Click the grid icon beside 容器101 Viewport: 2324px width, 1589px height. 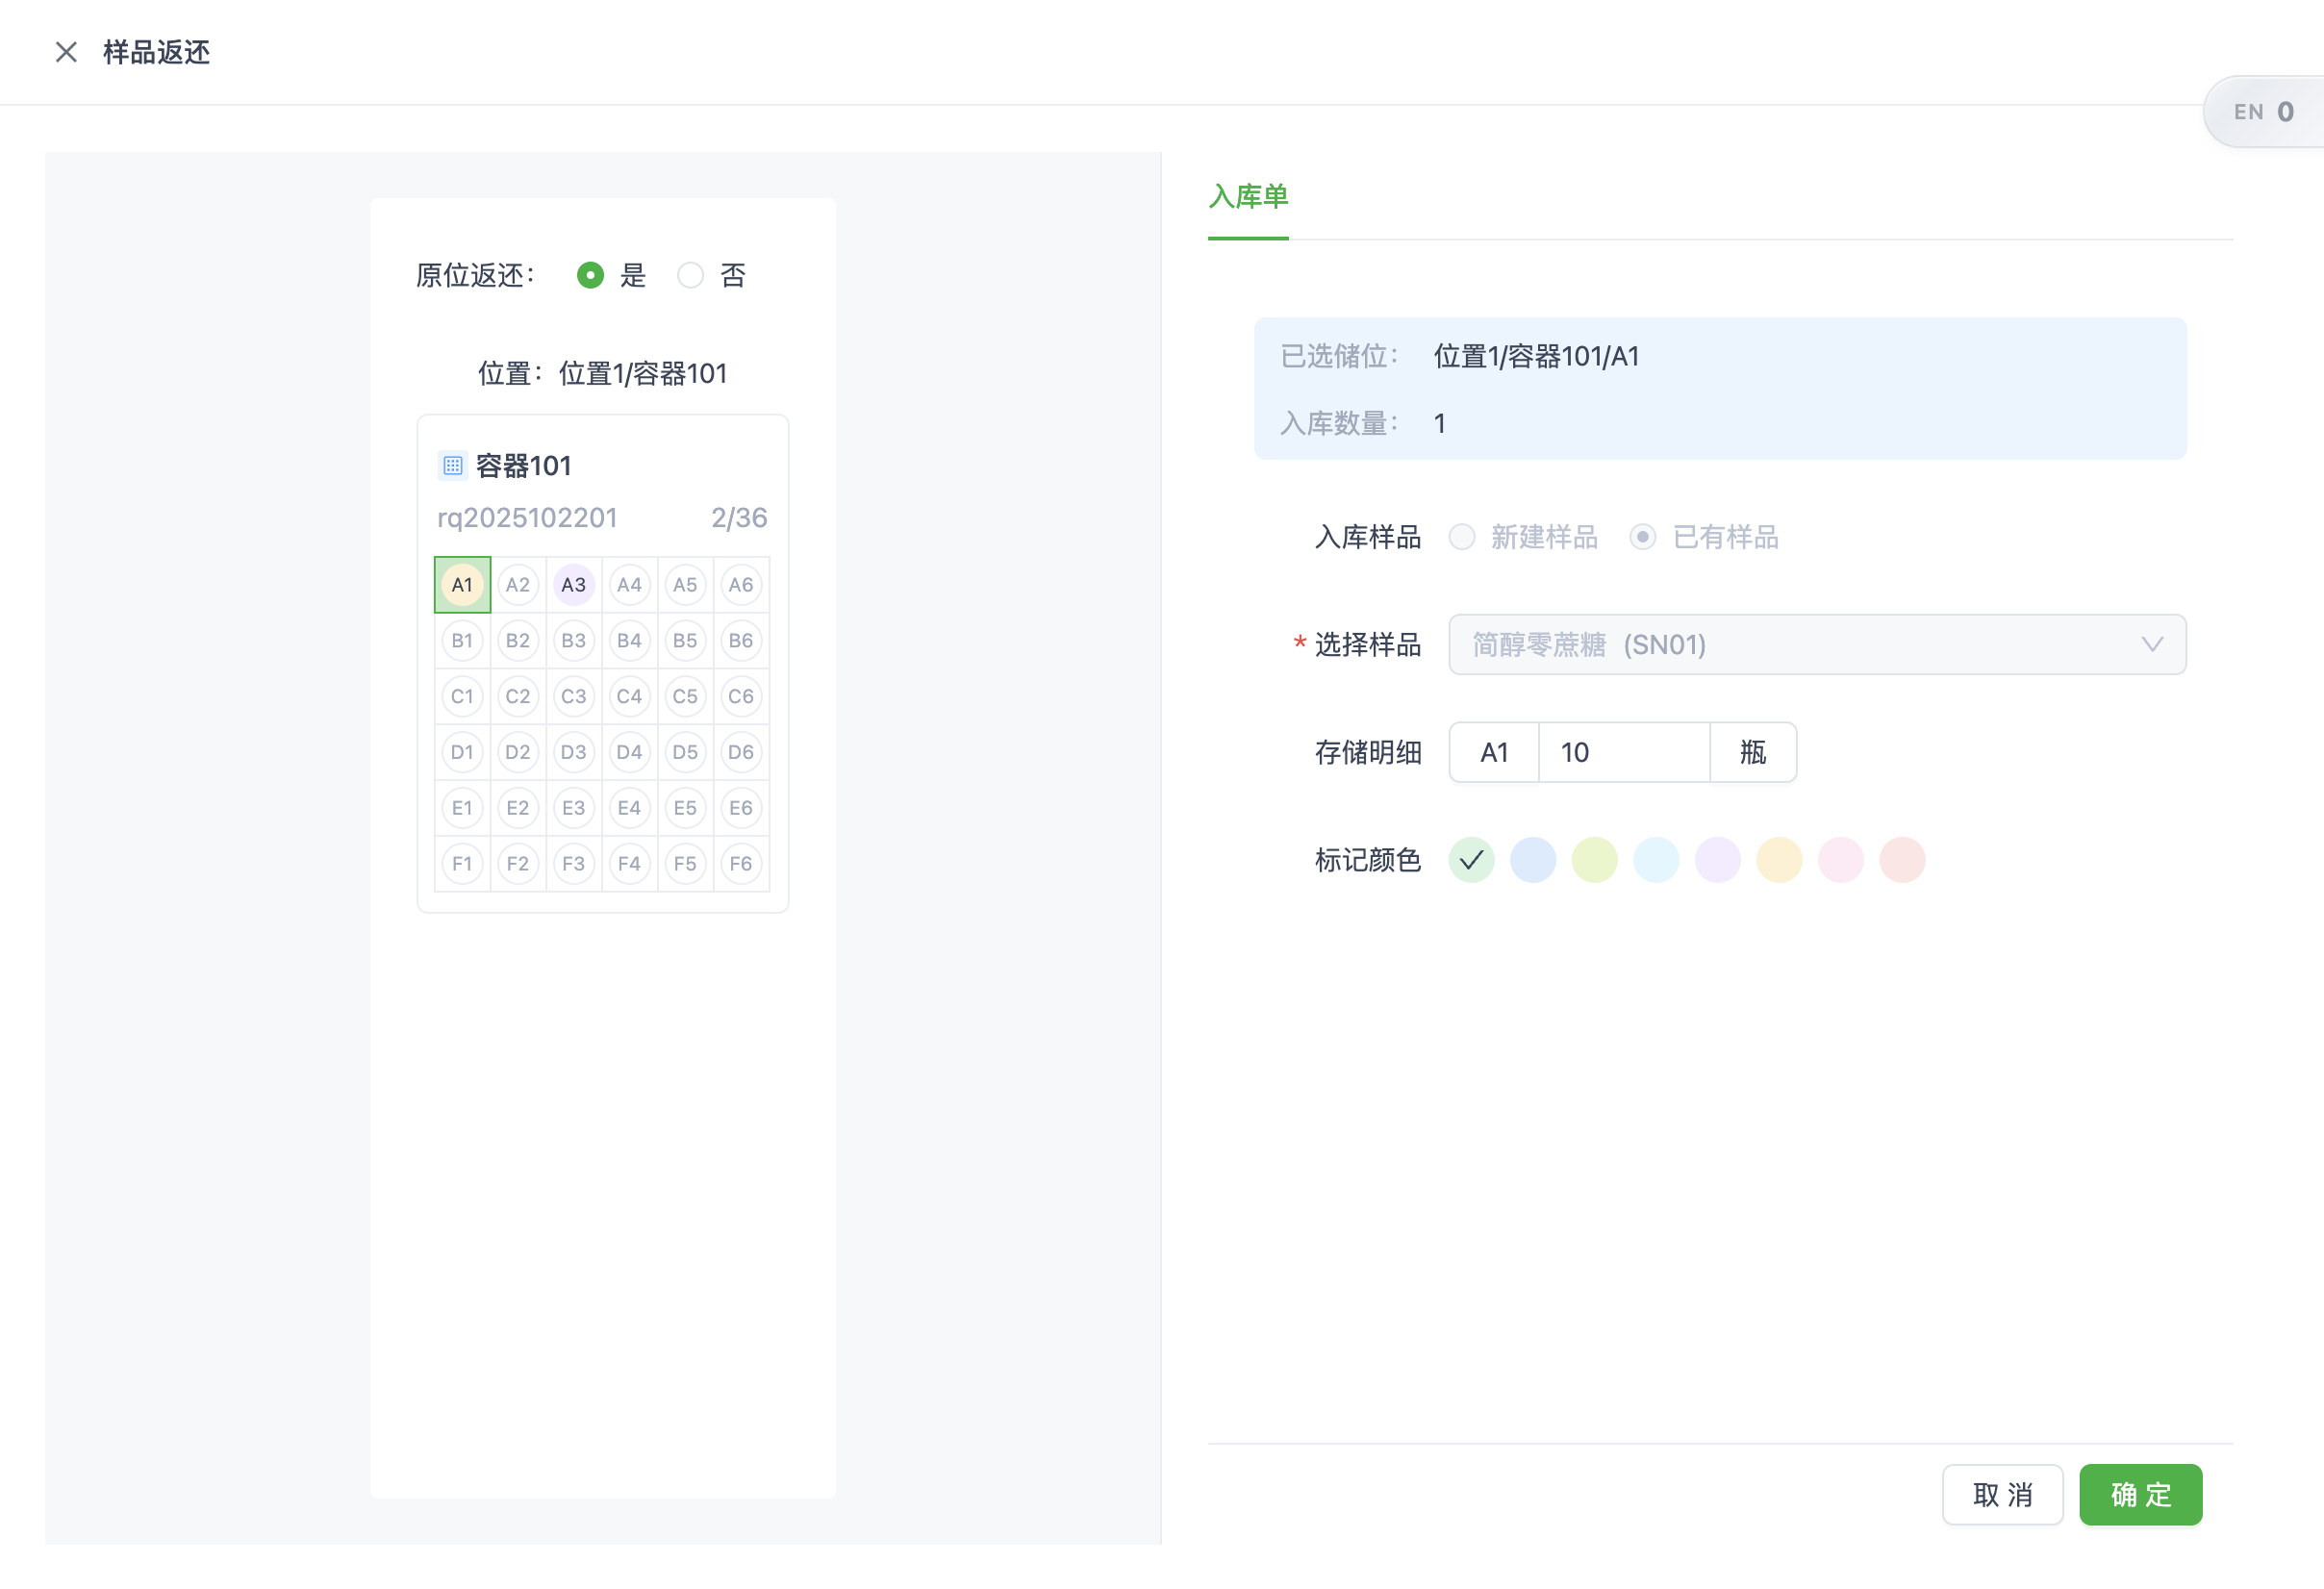click(x=453, y=464)
